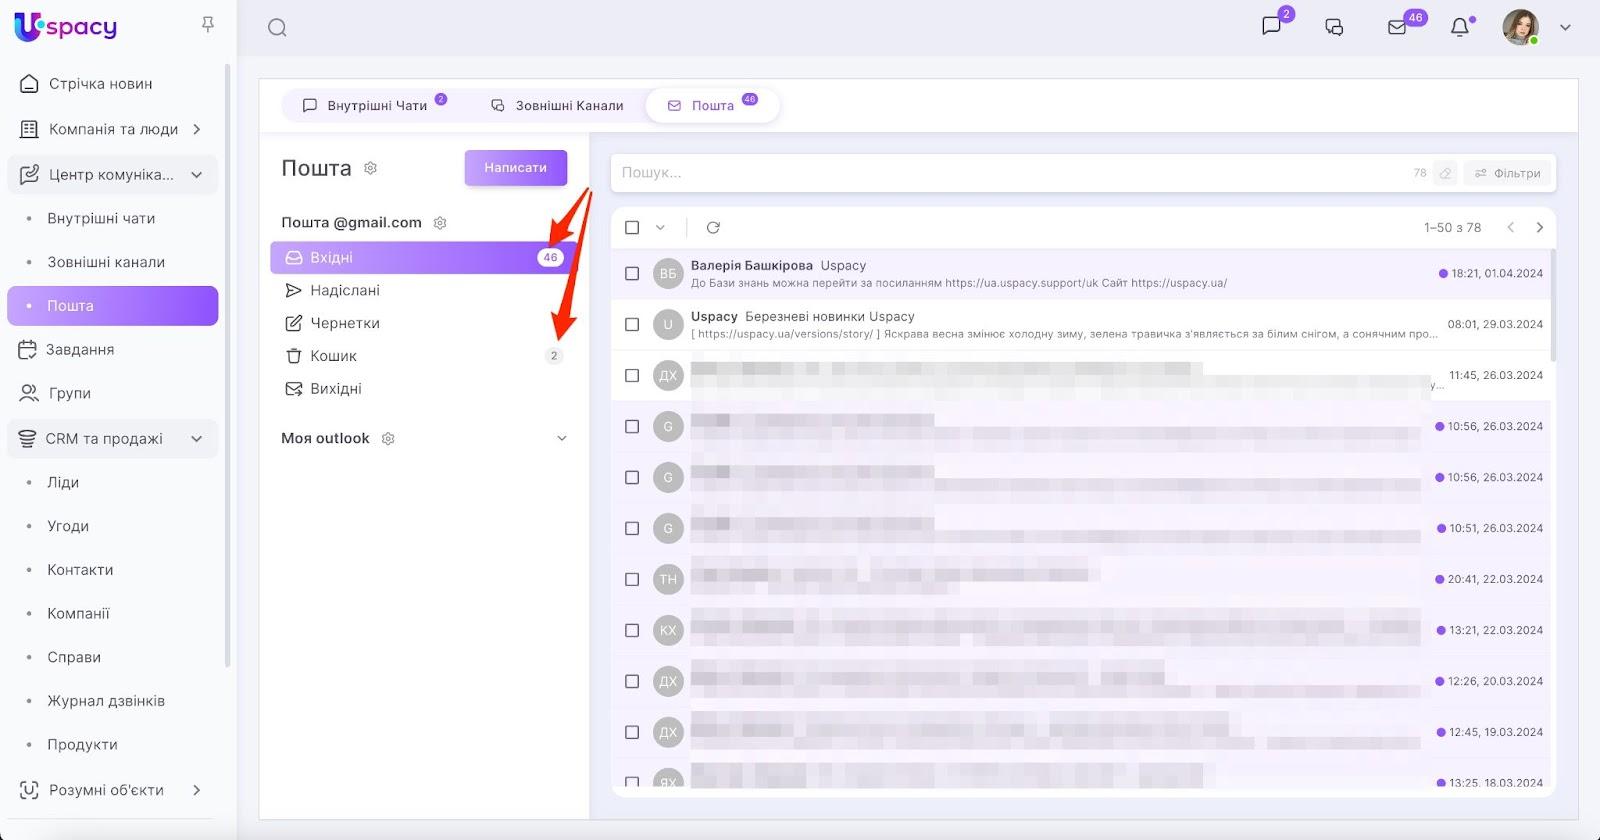The image size is (1600, 840).
Task: Expand the Моя outlook mailbox chevron
Action: (561, 439)
